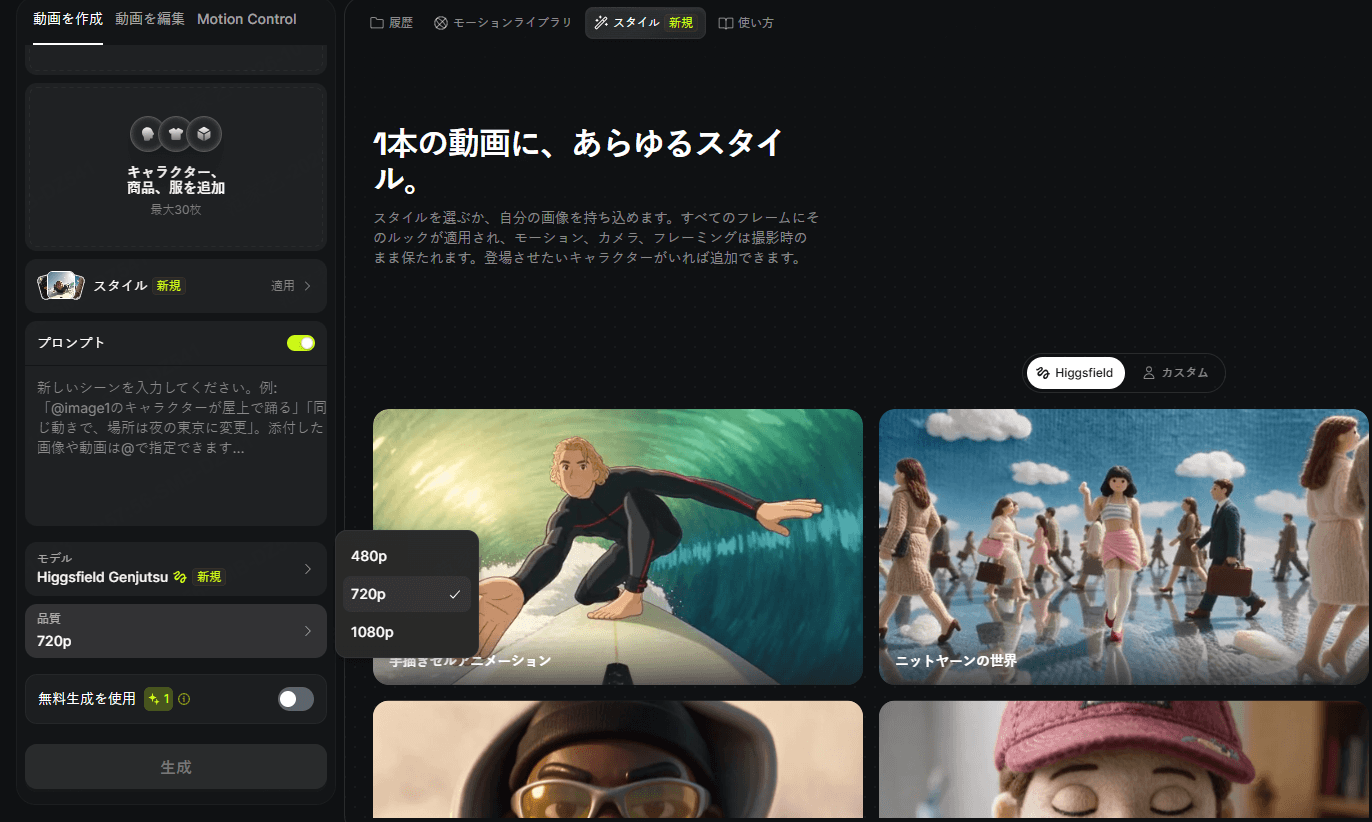
Task: Turn off the プロンプト toggle
Action: point(301,343)
